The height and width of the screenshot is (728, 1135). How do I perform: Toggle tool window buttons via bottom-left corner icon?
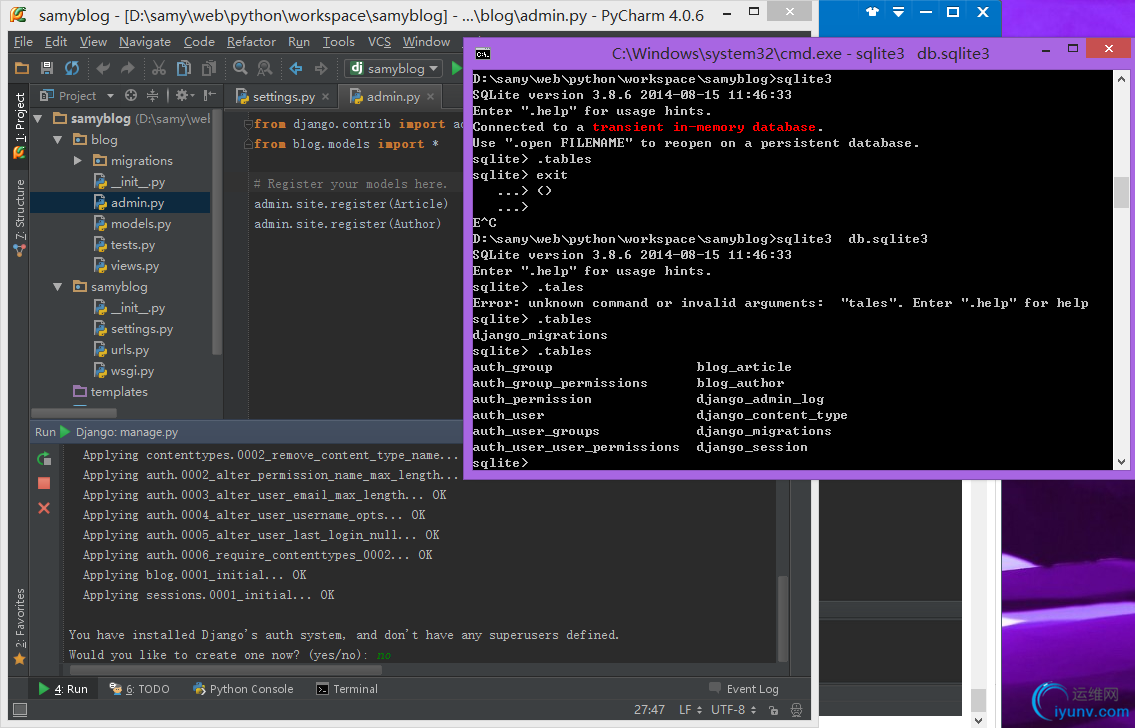(20, 710)
